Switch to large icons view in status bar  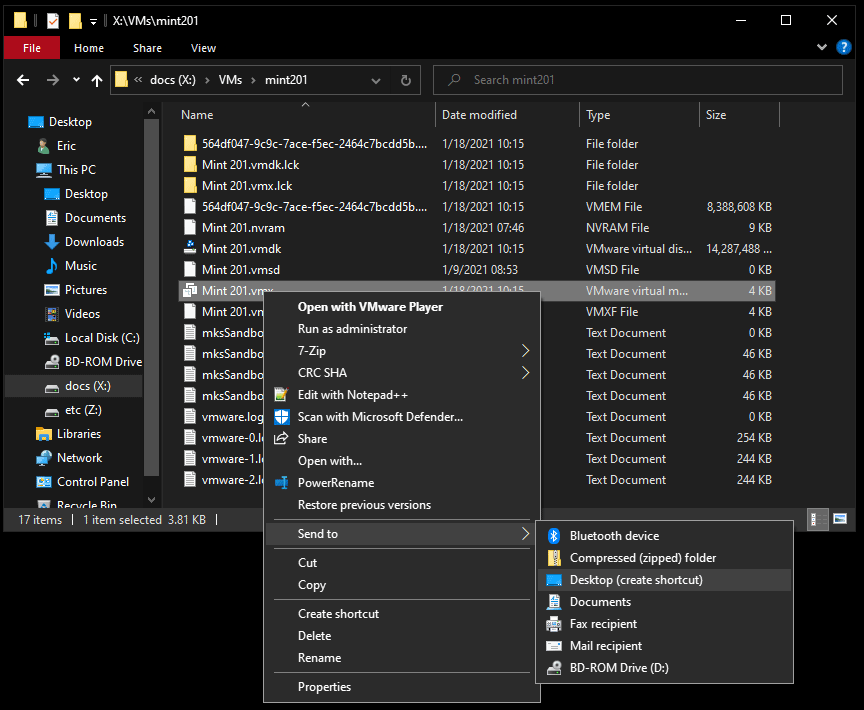pos(840,519)
